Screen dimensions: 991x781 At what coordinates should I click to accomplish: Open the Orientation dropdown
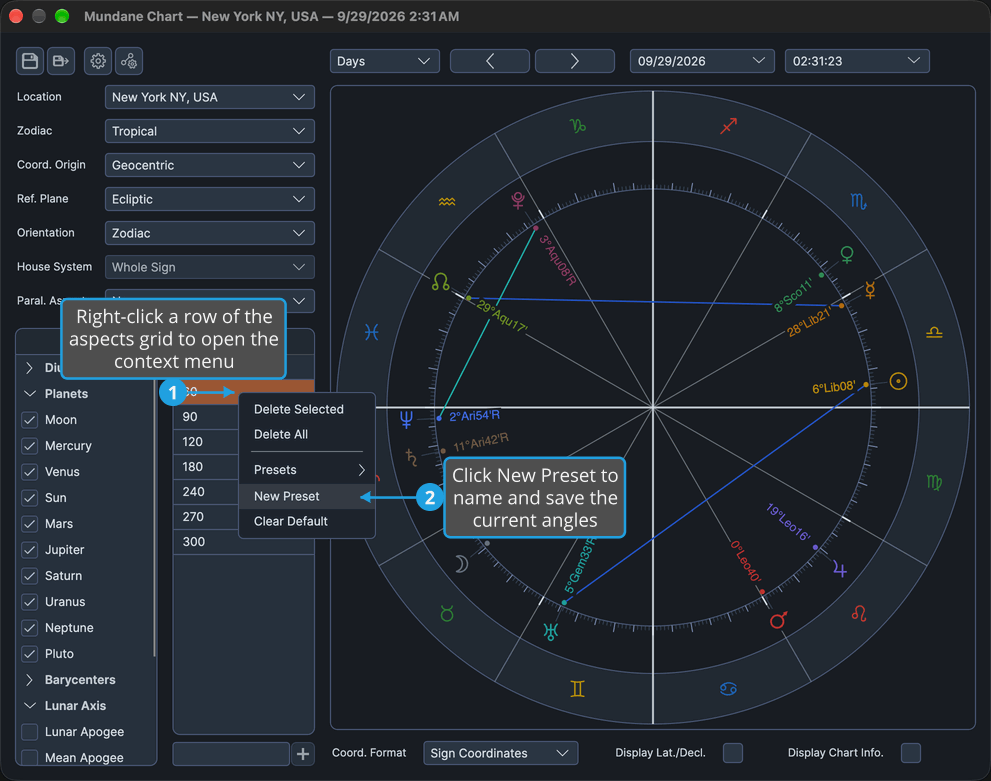pyautogui.click(x=209, y=233)
